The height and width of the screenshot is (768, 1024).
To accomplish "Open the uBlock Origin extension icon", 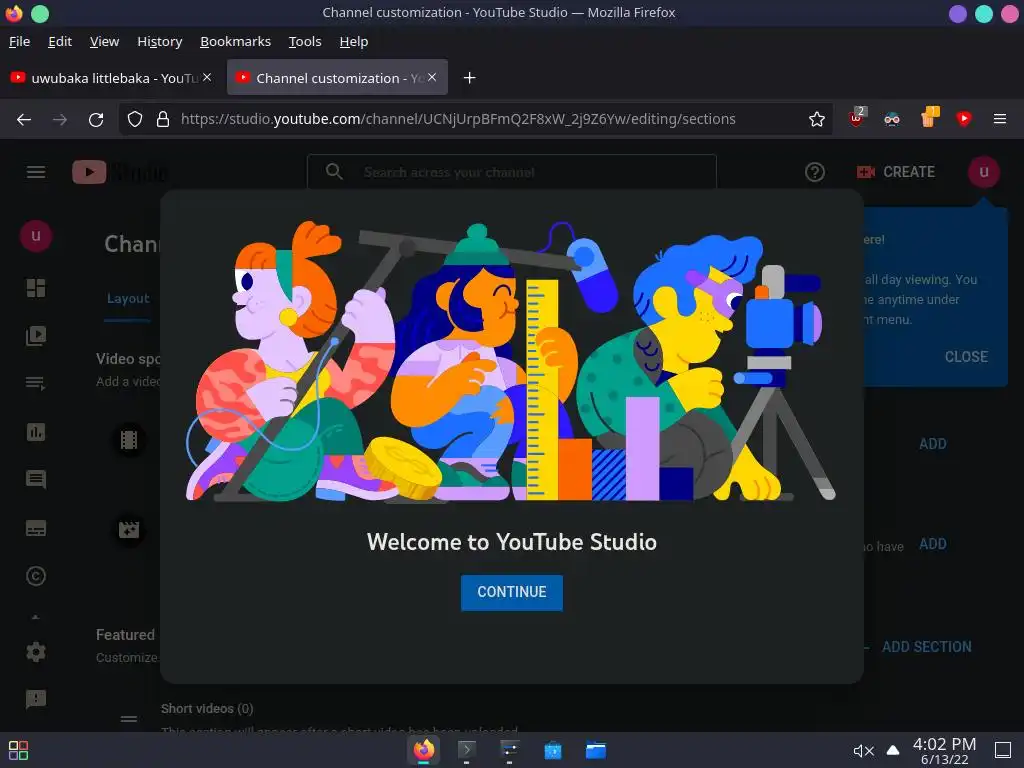I will (x=856, y=118).
